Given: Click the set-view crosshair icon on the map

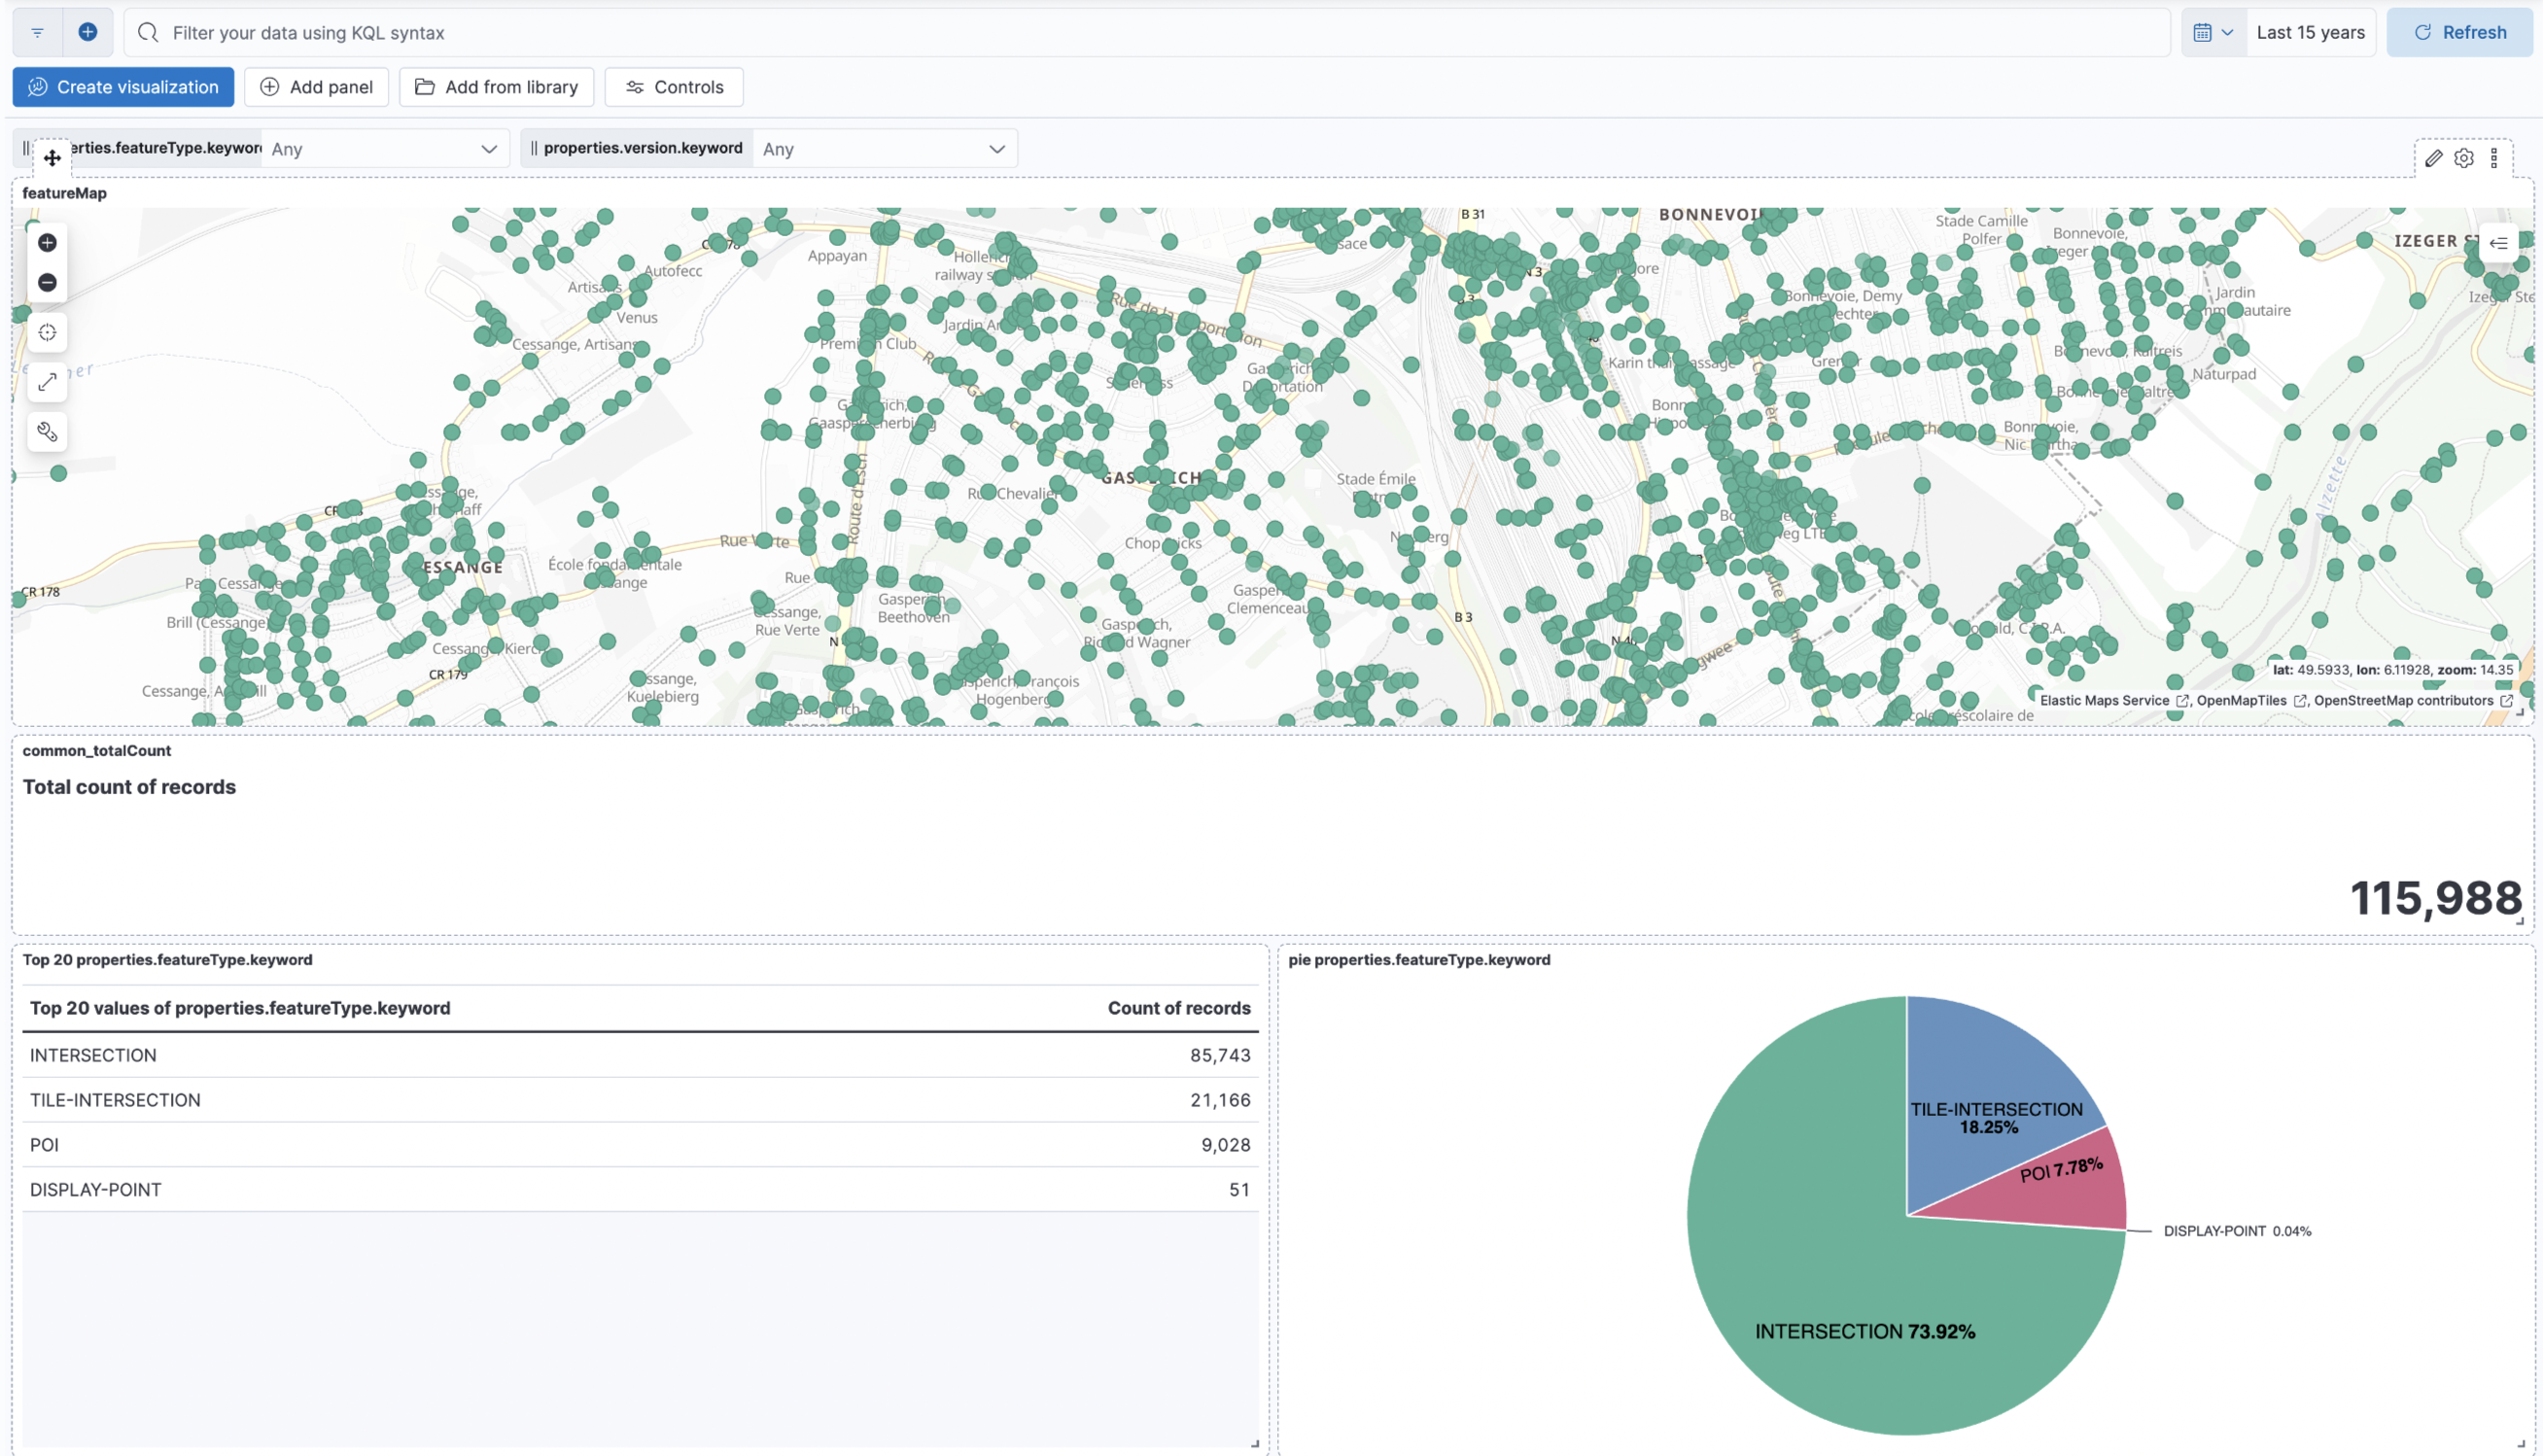Looking at the screenshot, I should point(47,332).
